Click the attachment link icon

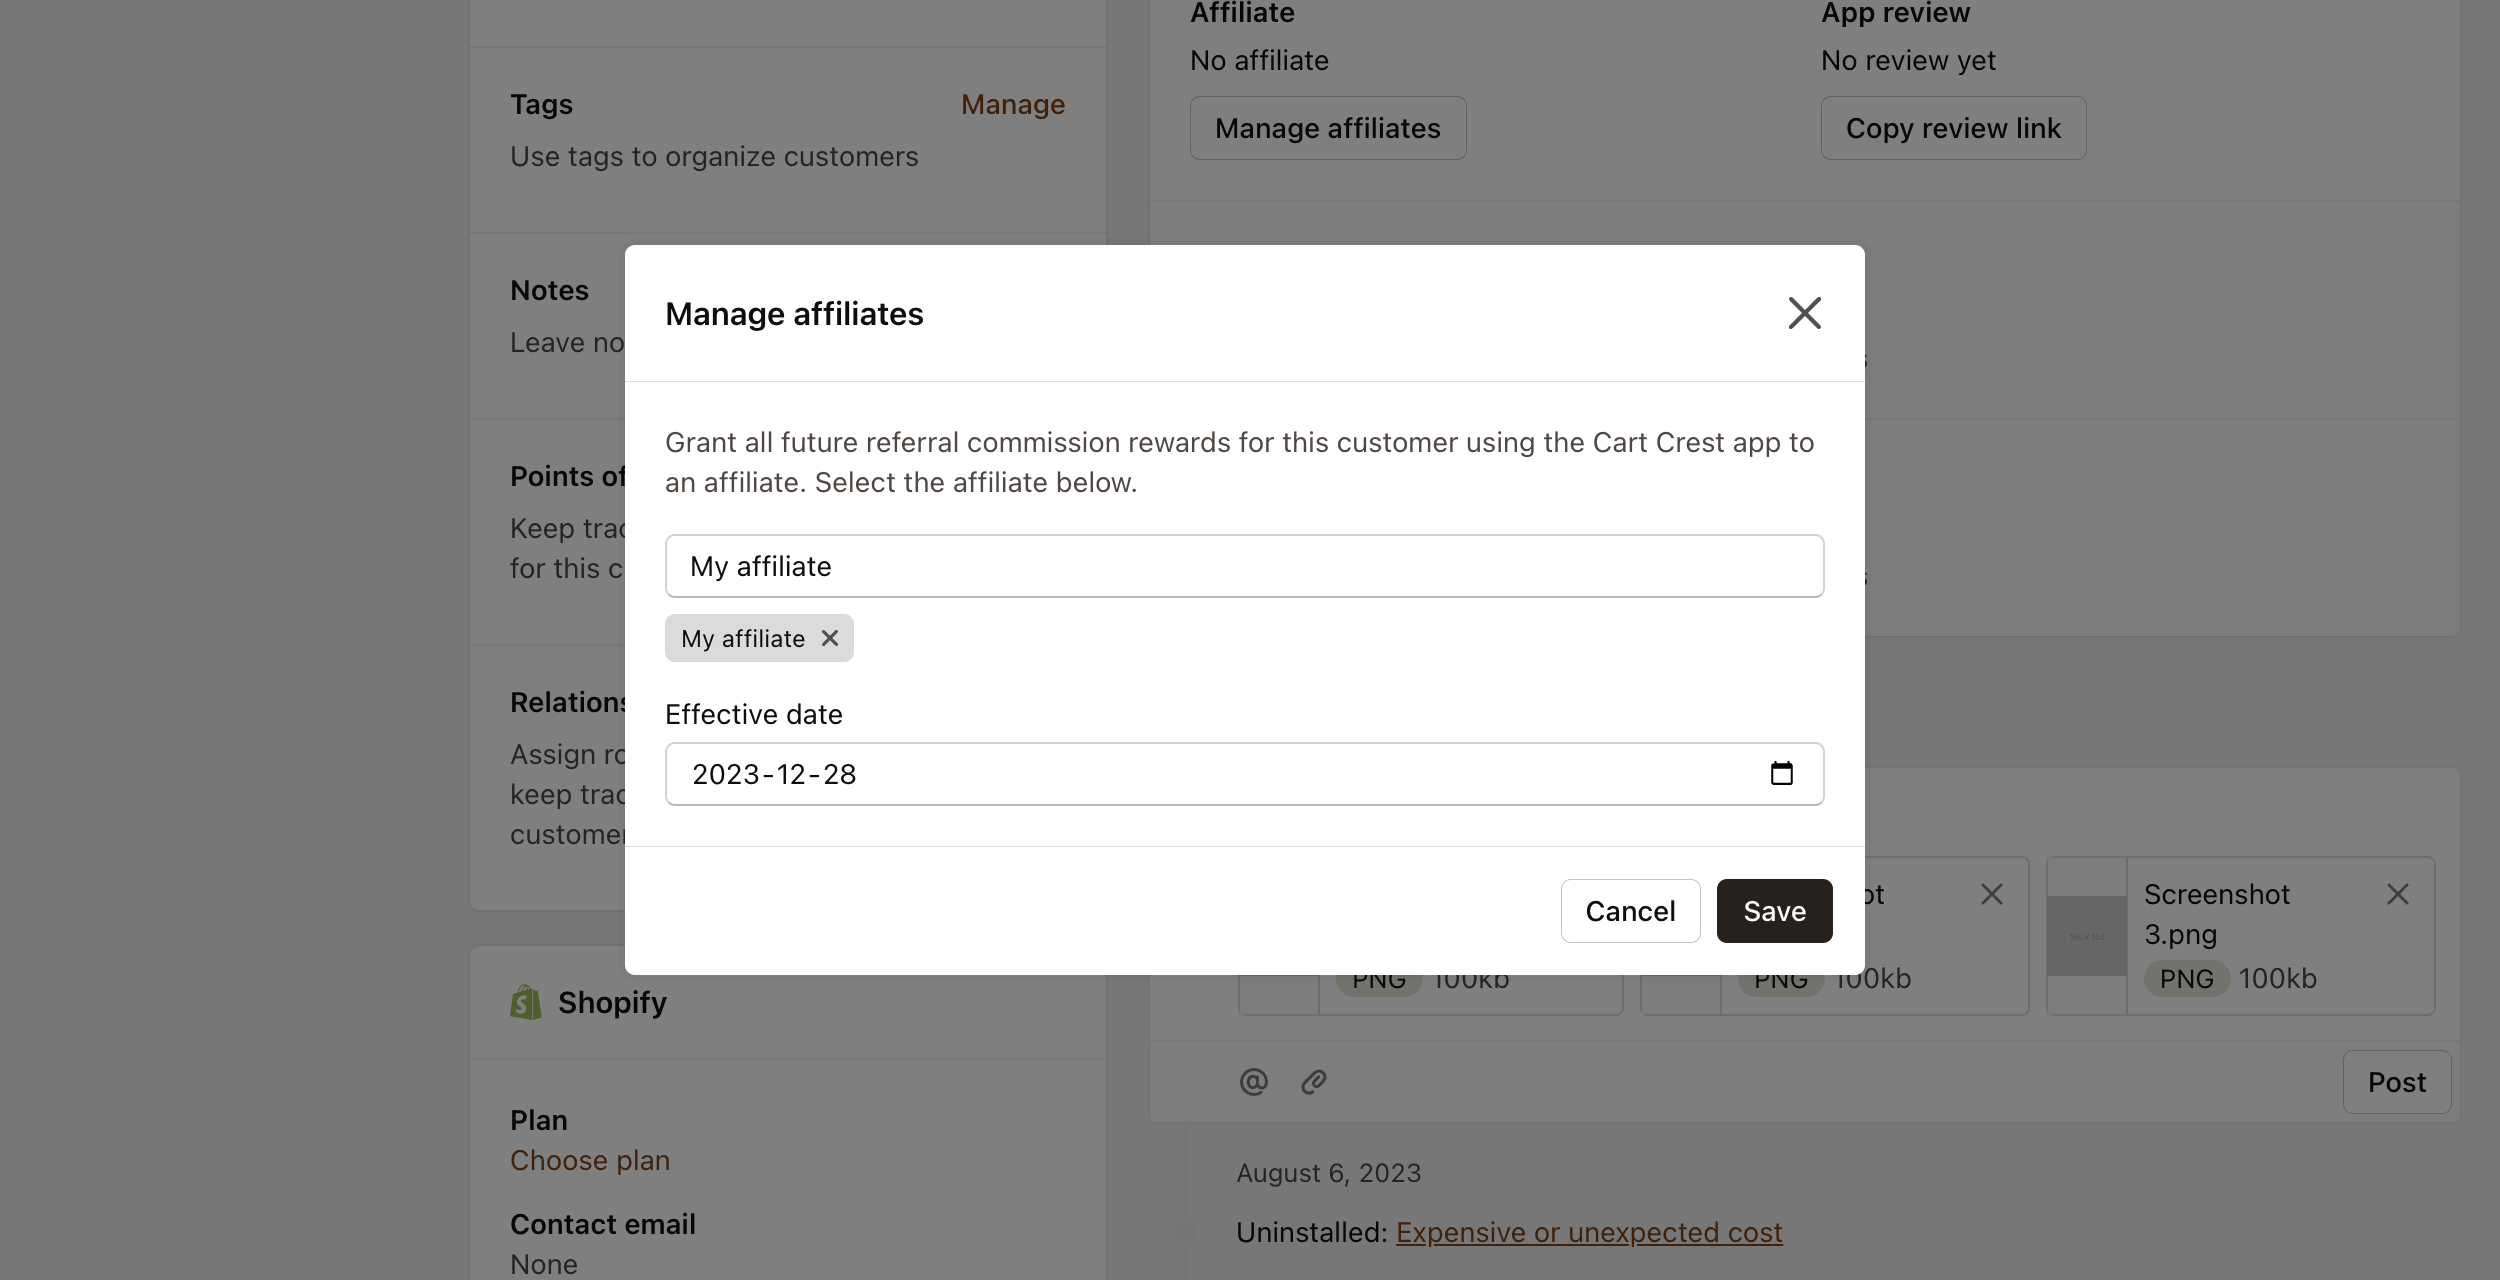pyautogui.click(x=1313, y=1081)
